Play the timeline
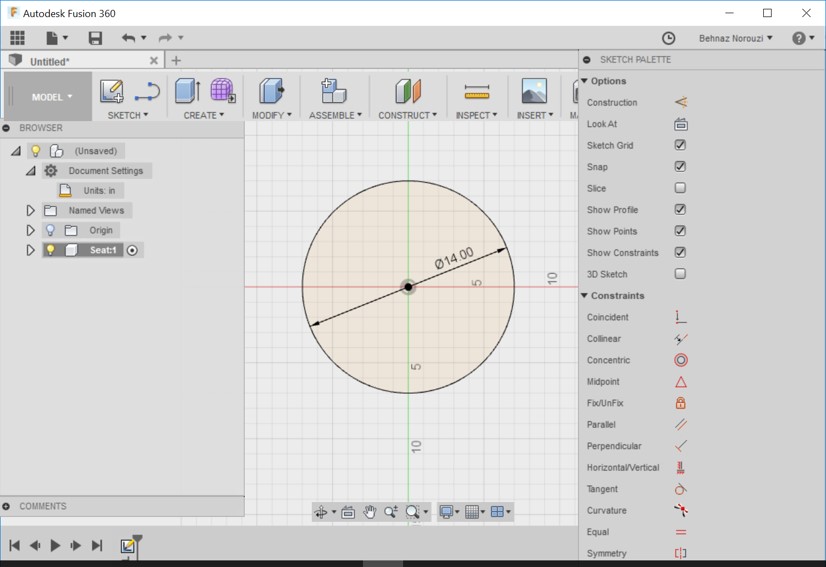This screenshot has height=567, width=826. click(x=55, y=545)
